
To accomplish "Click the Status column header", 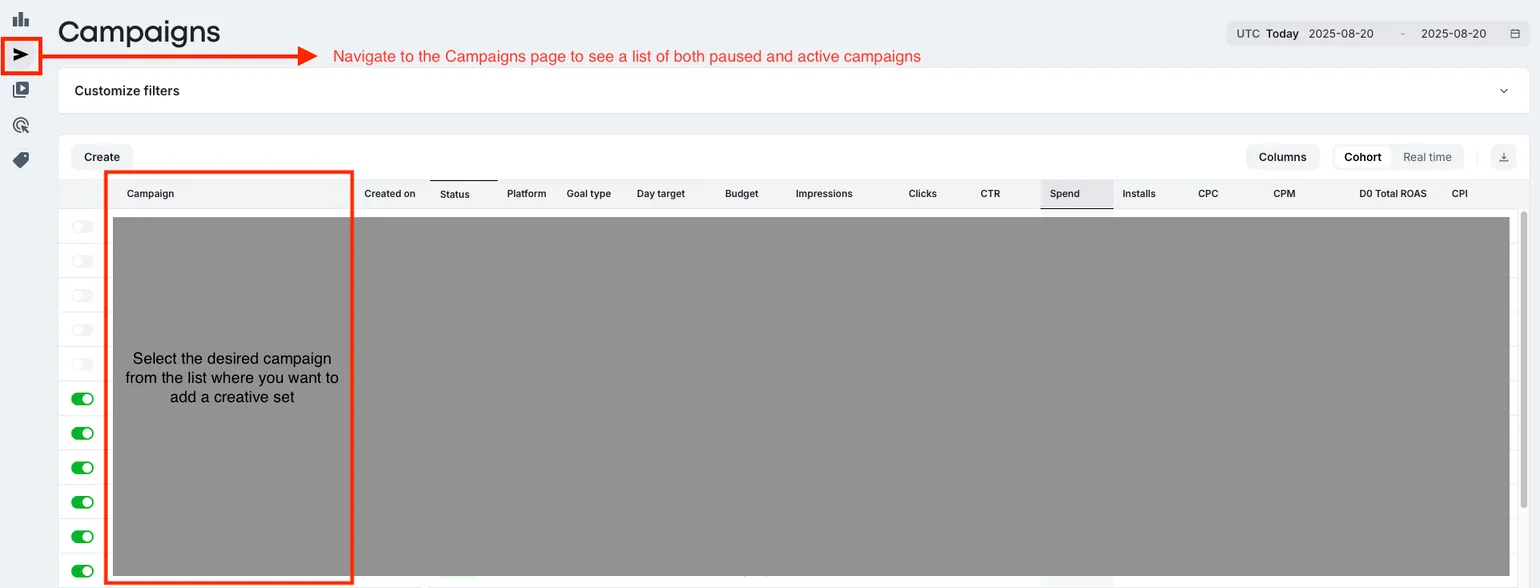I will click(x=455, y=193).
